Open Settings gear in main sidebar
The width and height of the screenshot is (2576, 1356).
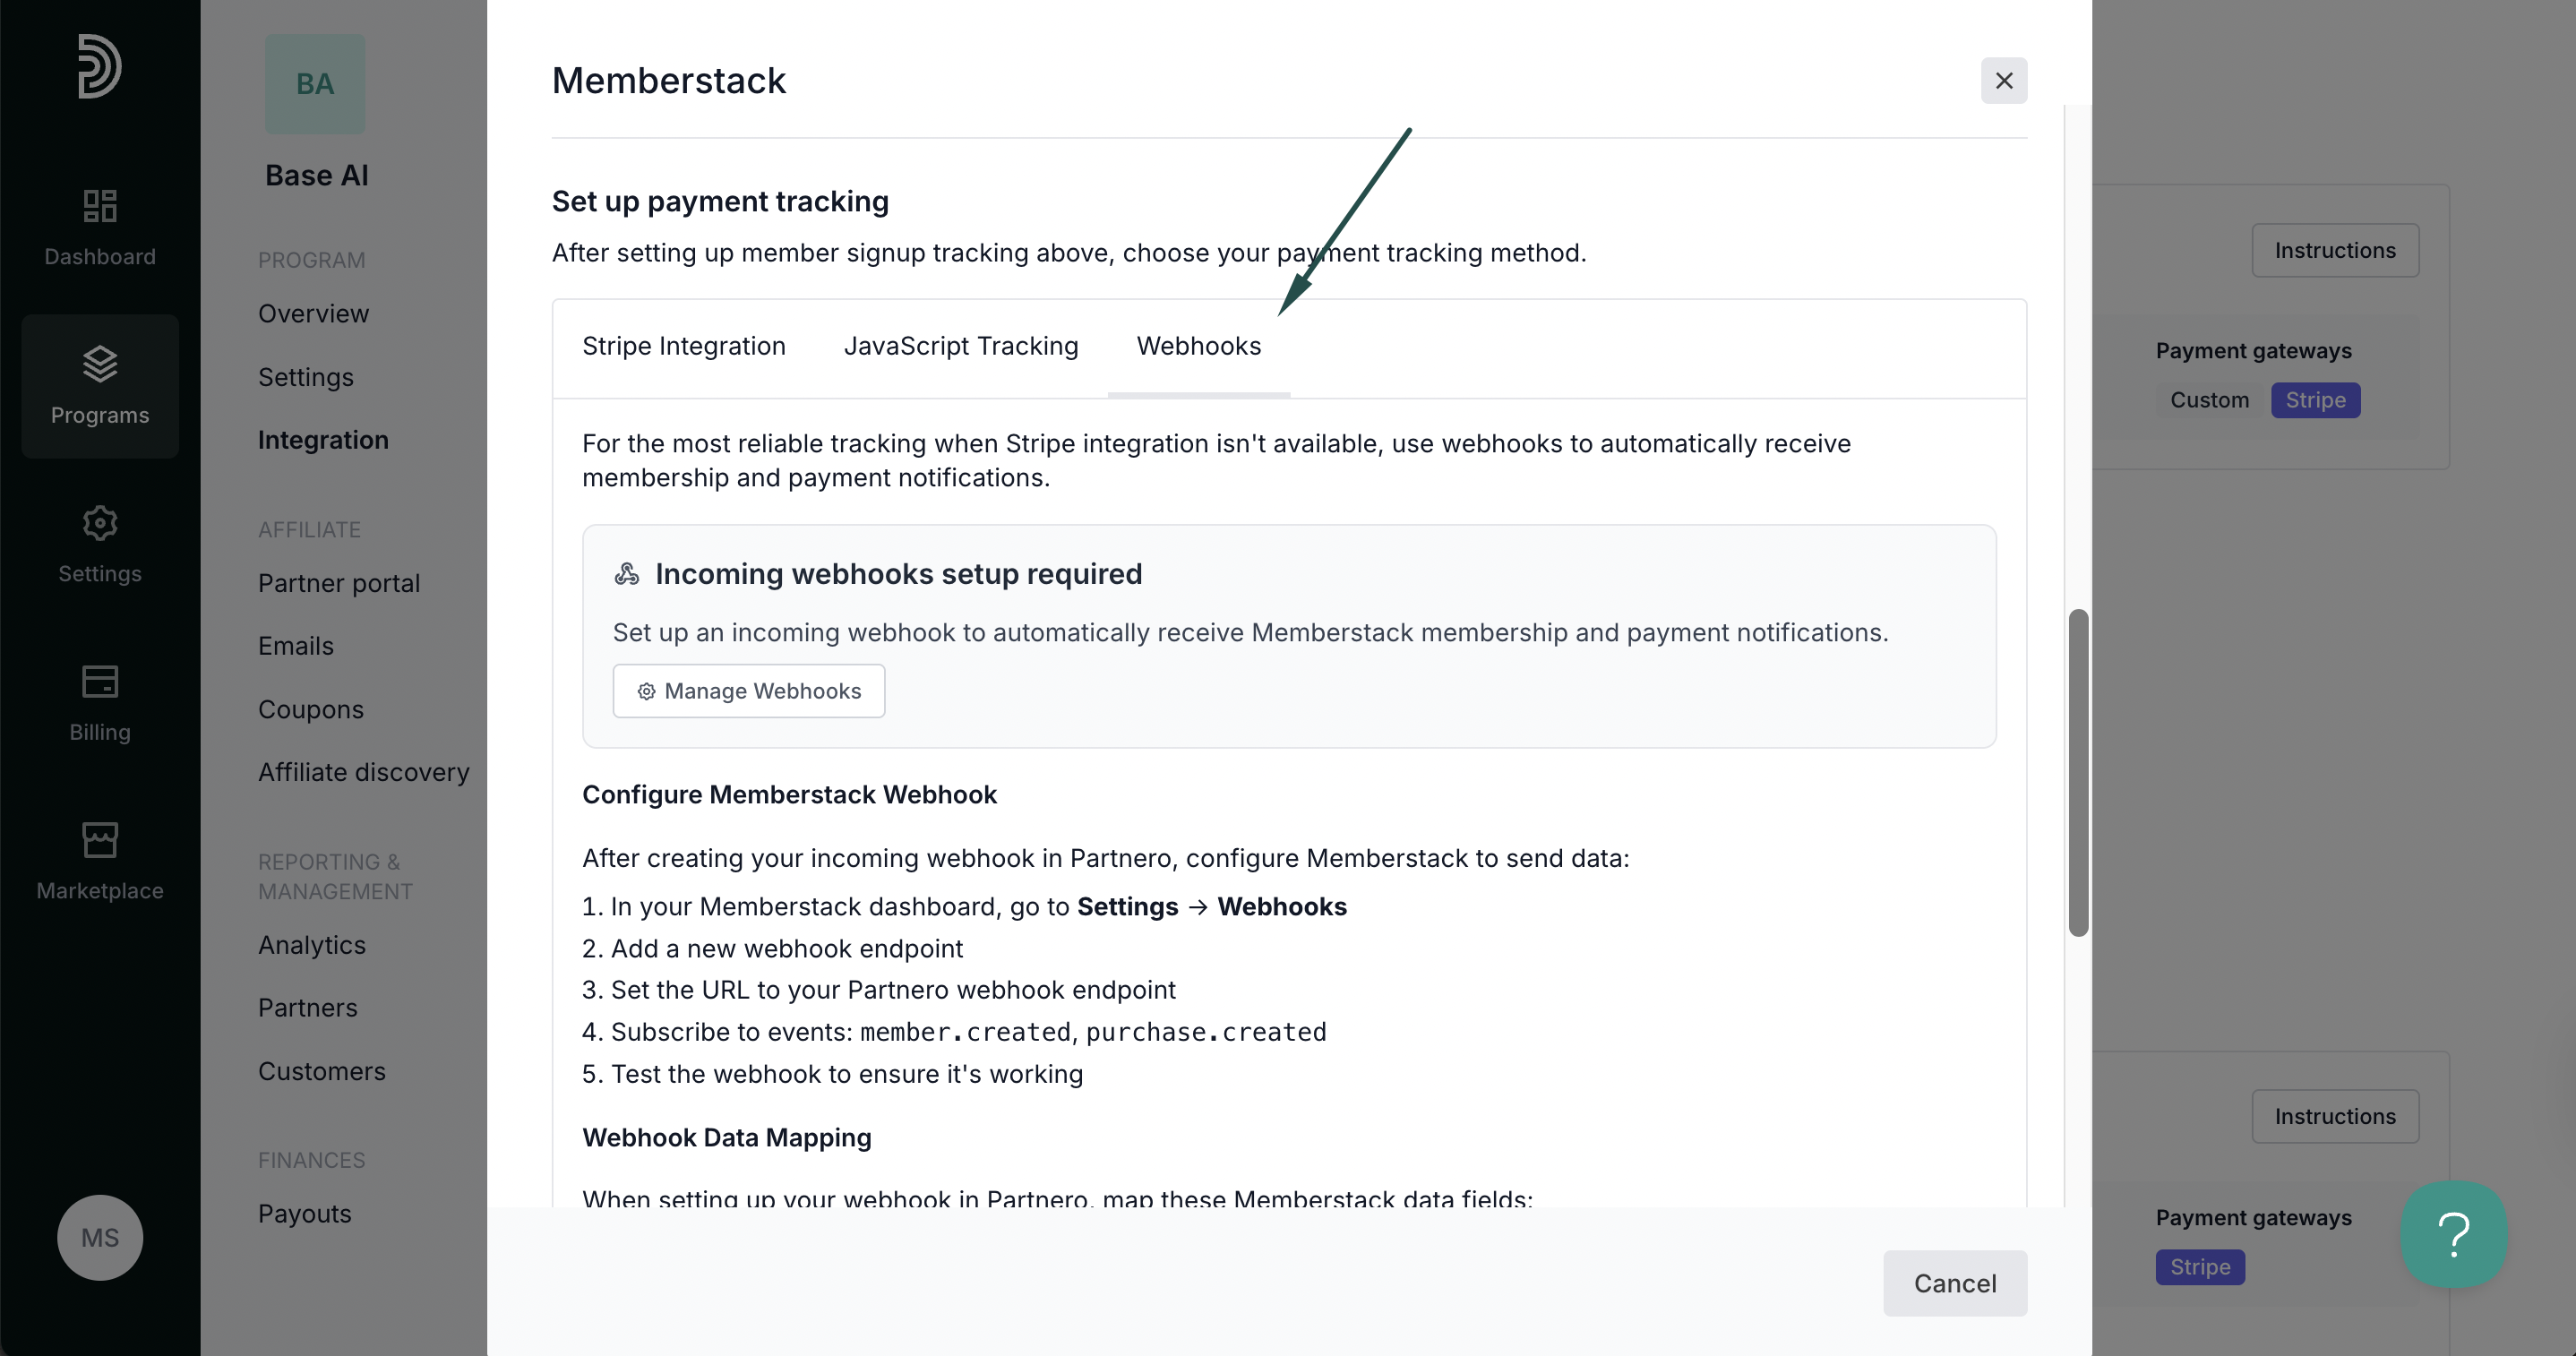tap(100, 523)
